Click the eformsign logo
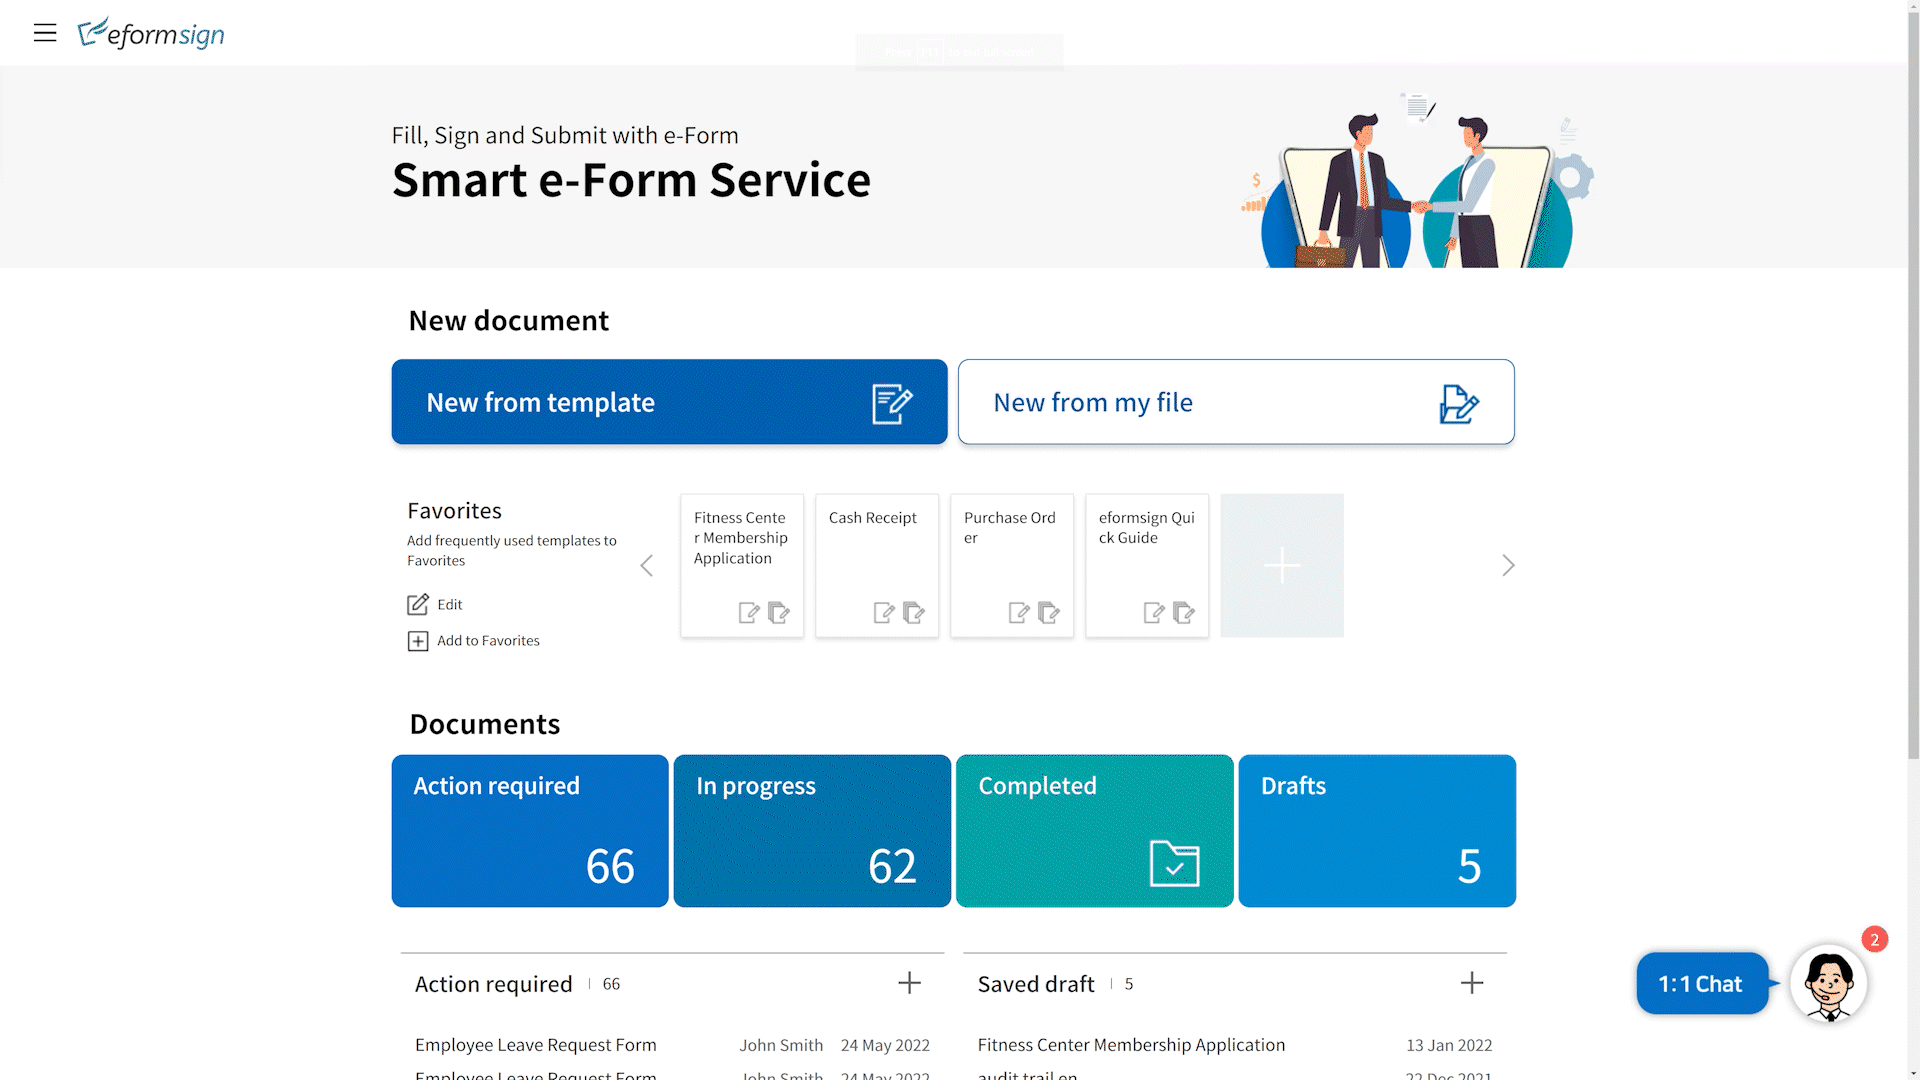 coord(151,33)
